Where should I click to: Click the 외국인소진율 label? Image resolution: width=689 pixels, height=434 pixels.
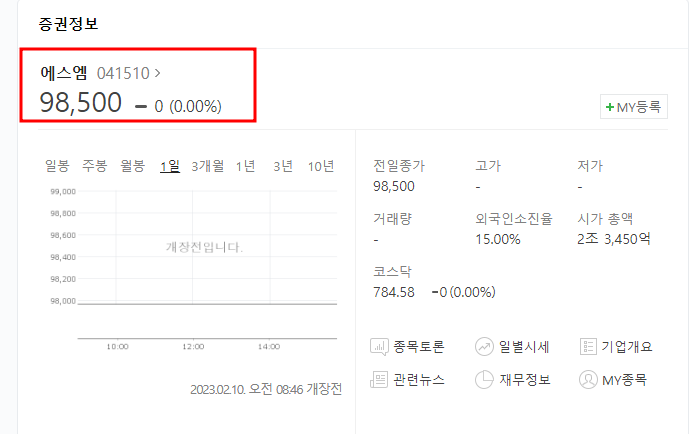point(514,218)
